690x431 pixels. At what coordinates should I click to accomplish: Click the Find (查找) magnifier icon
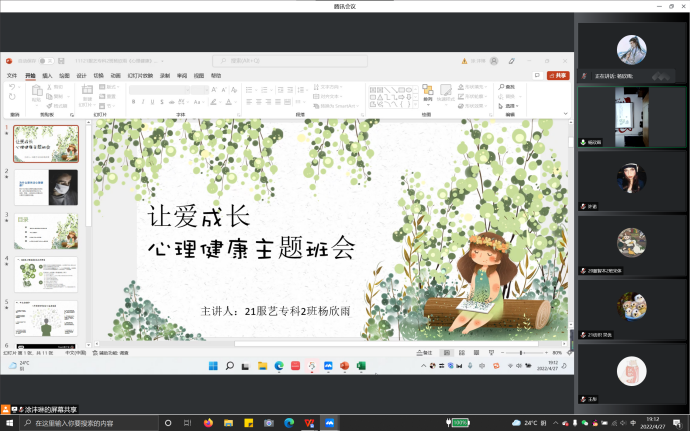[x=501, y=87]
